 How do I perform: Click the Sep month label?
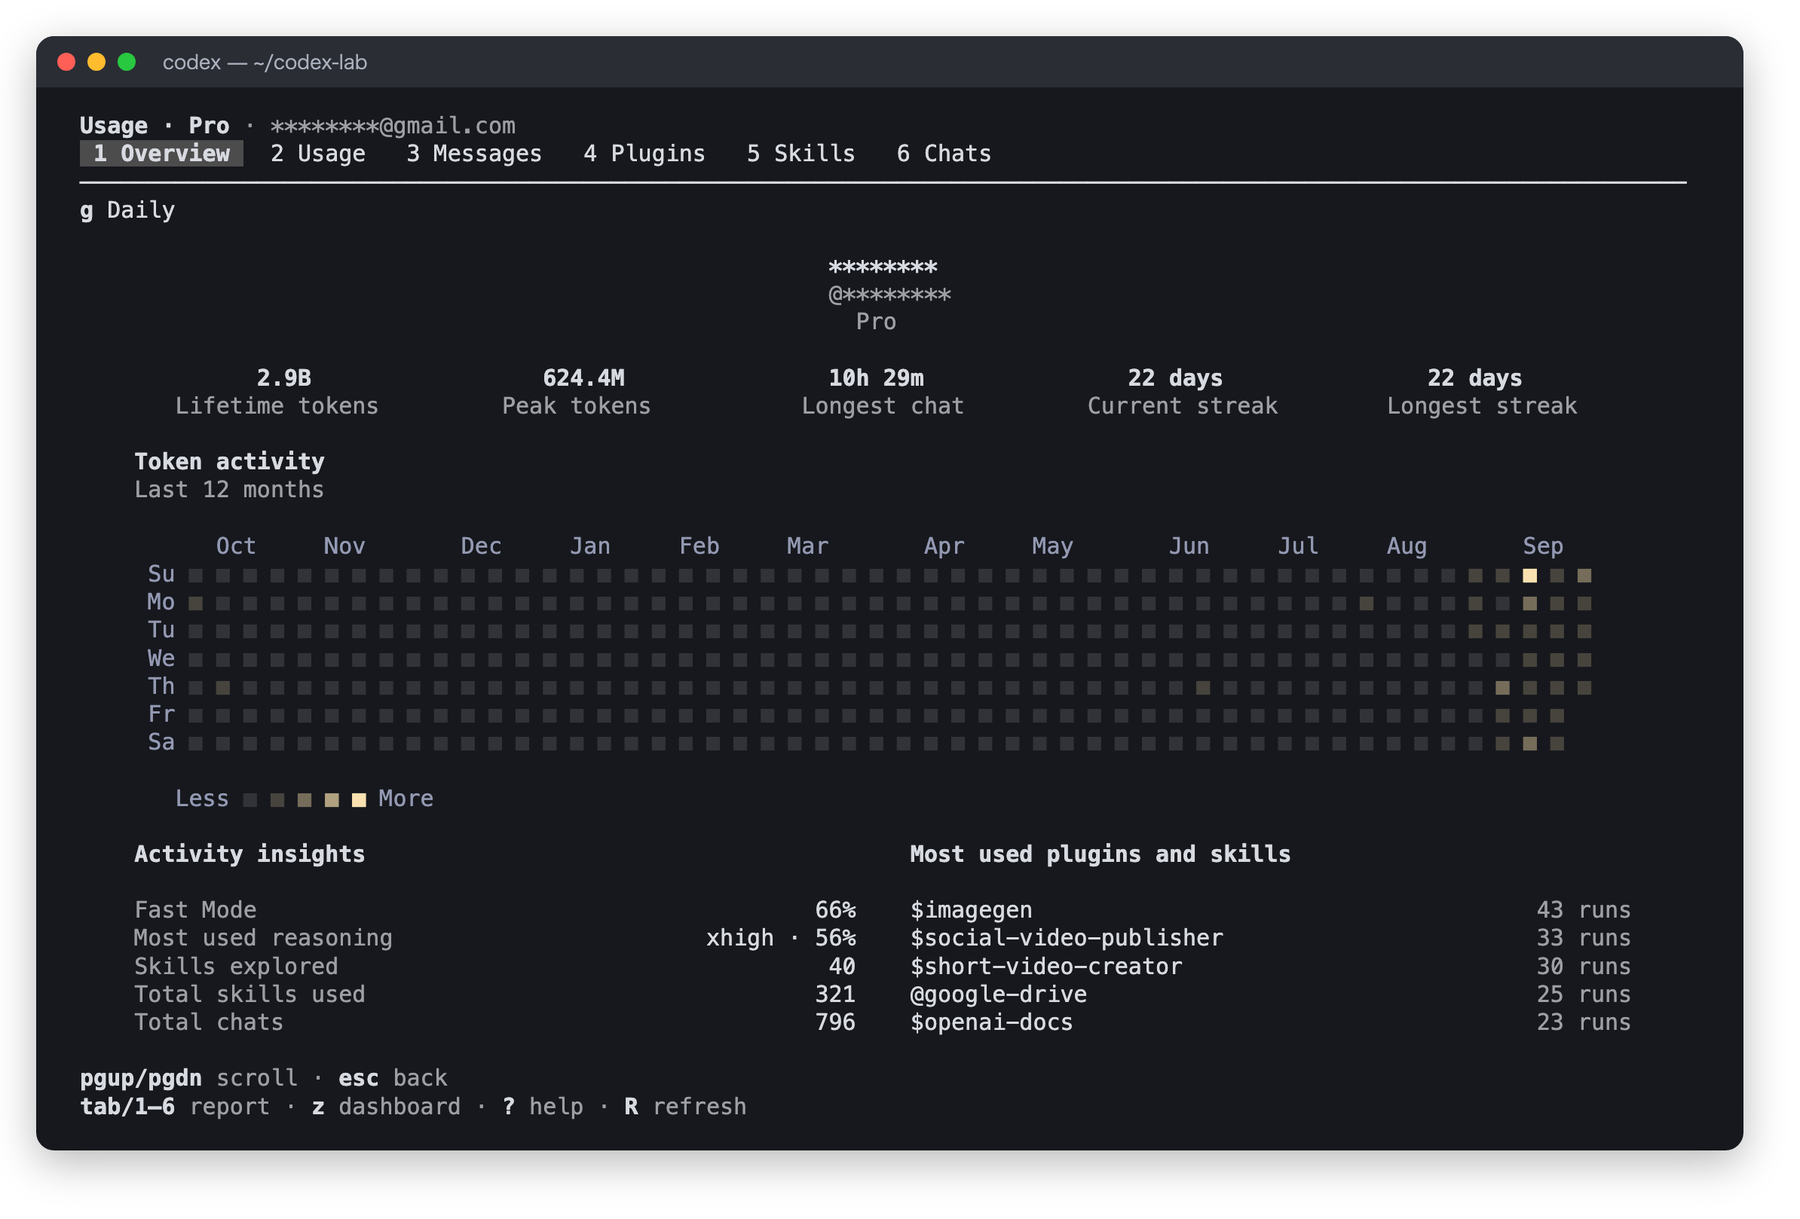[1543, 546]
